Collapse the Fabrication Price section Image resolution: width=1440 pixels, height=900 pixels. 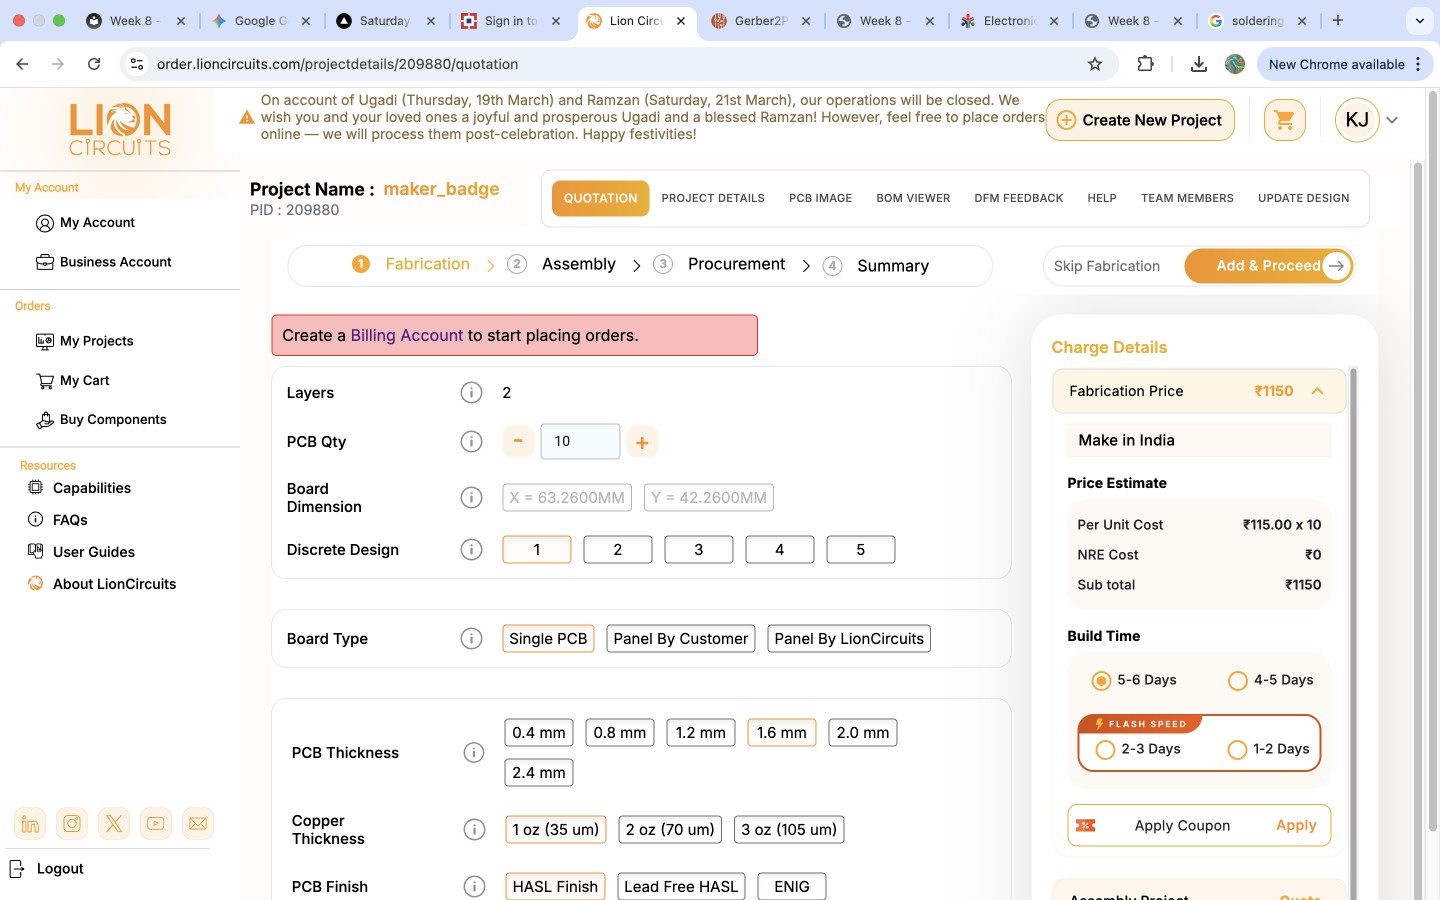pos(1317,391)
